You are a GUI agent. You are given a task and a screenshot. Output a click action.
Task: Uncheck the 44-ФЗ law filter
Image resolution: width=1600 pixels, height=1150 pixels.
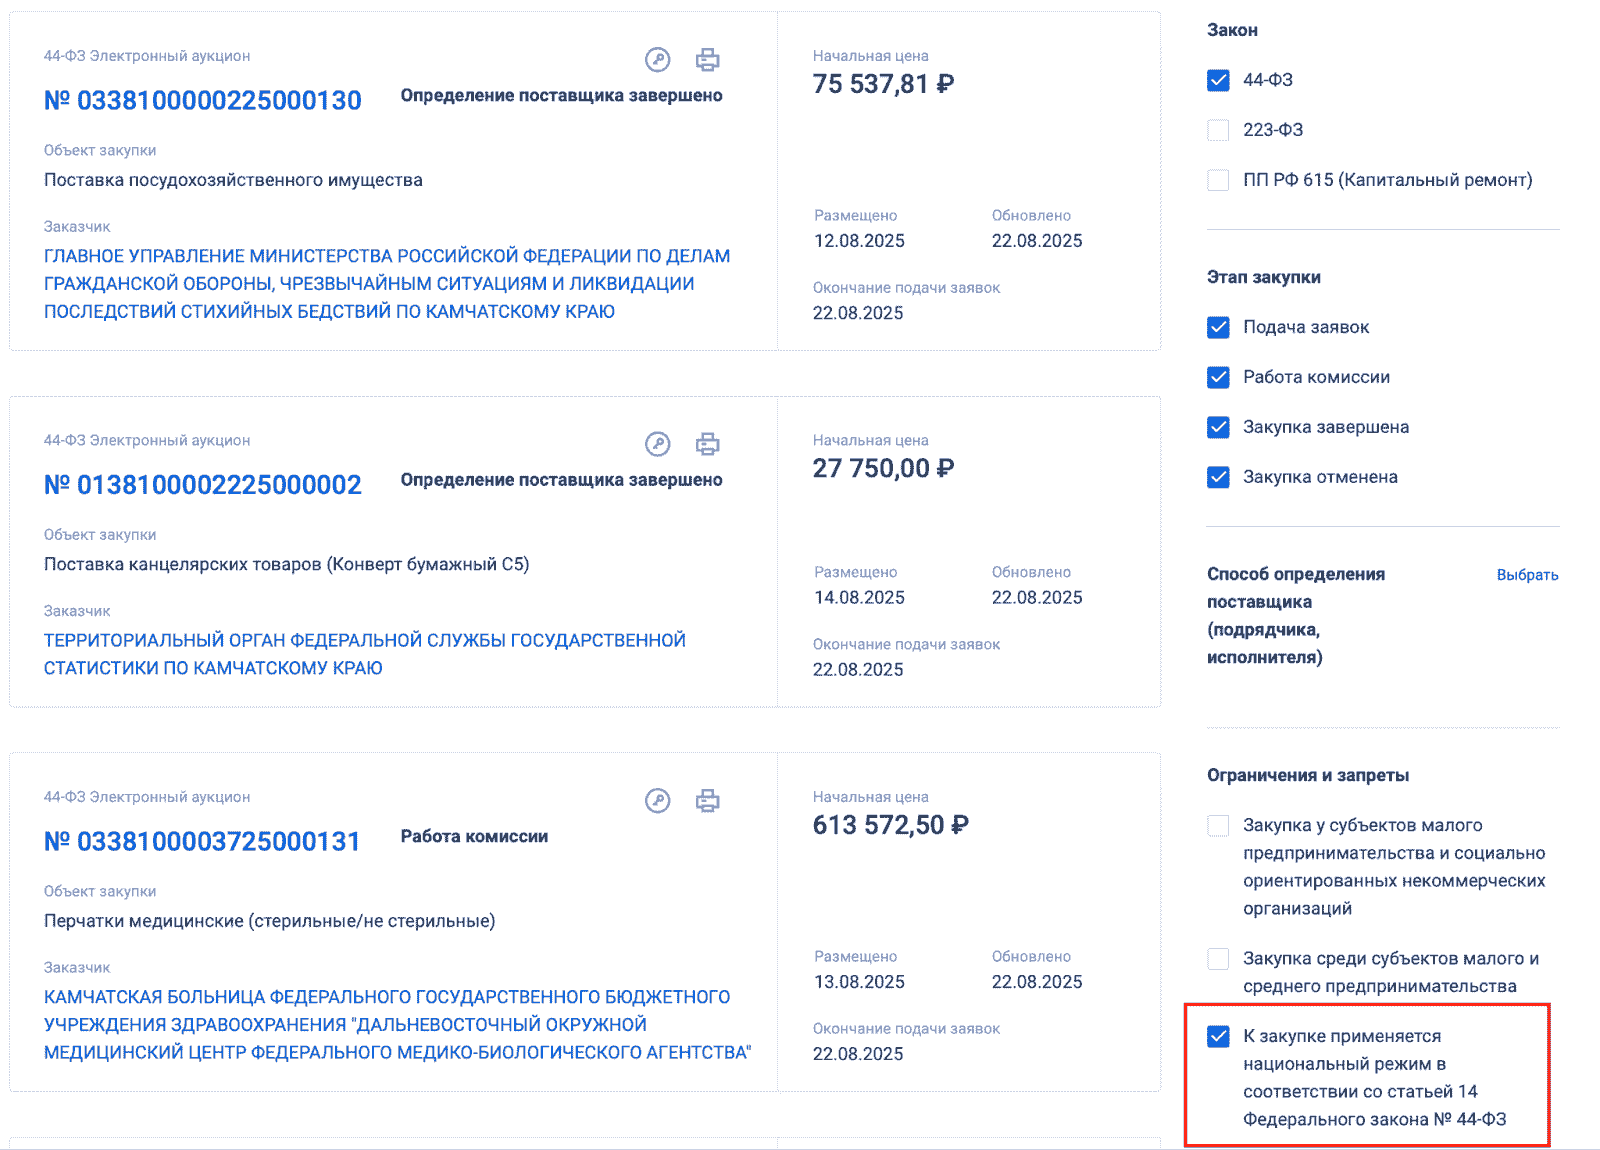click(1218, 80)
